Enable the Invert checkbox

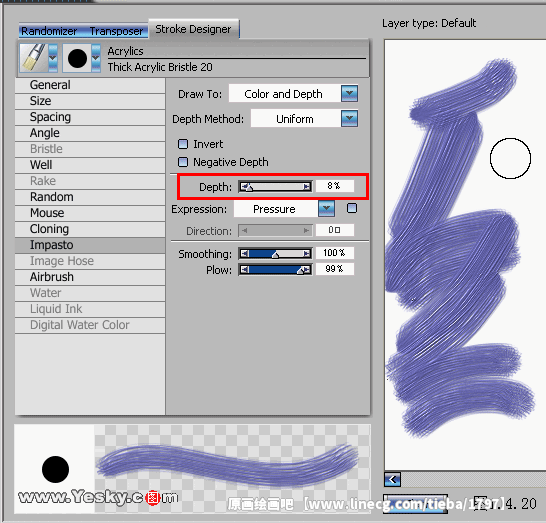[183, 144]
